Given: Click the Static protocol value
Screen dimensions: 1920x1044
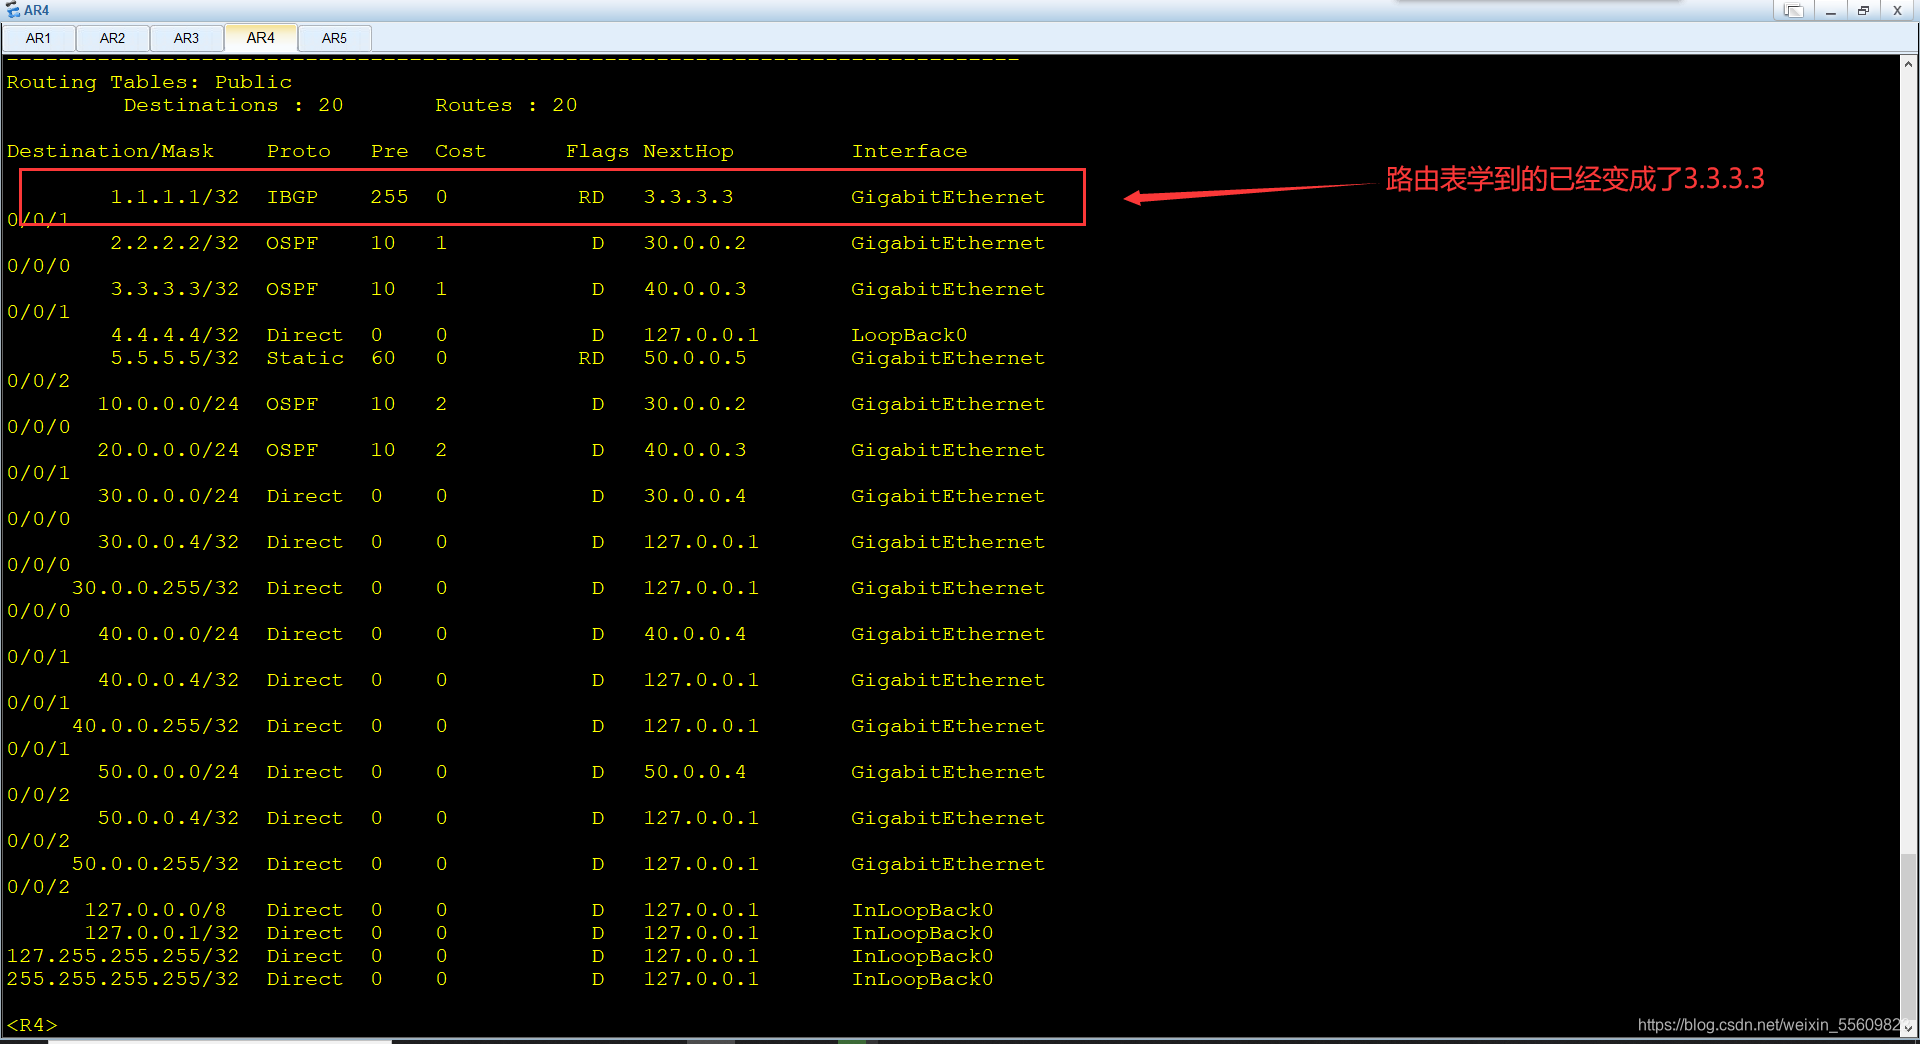Looking at the screenshot, I should click(305, 358).
